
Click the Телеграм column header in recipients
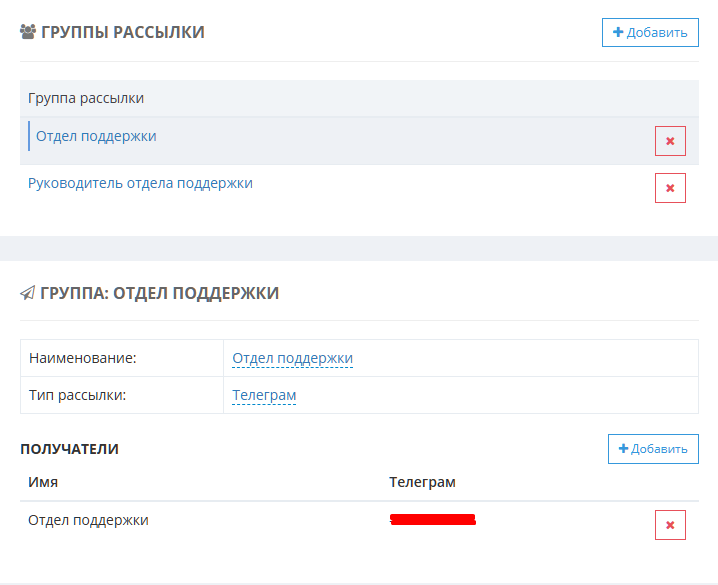422,482
